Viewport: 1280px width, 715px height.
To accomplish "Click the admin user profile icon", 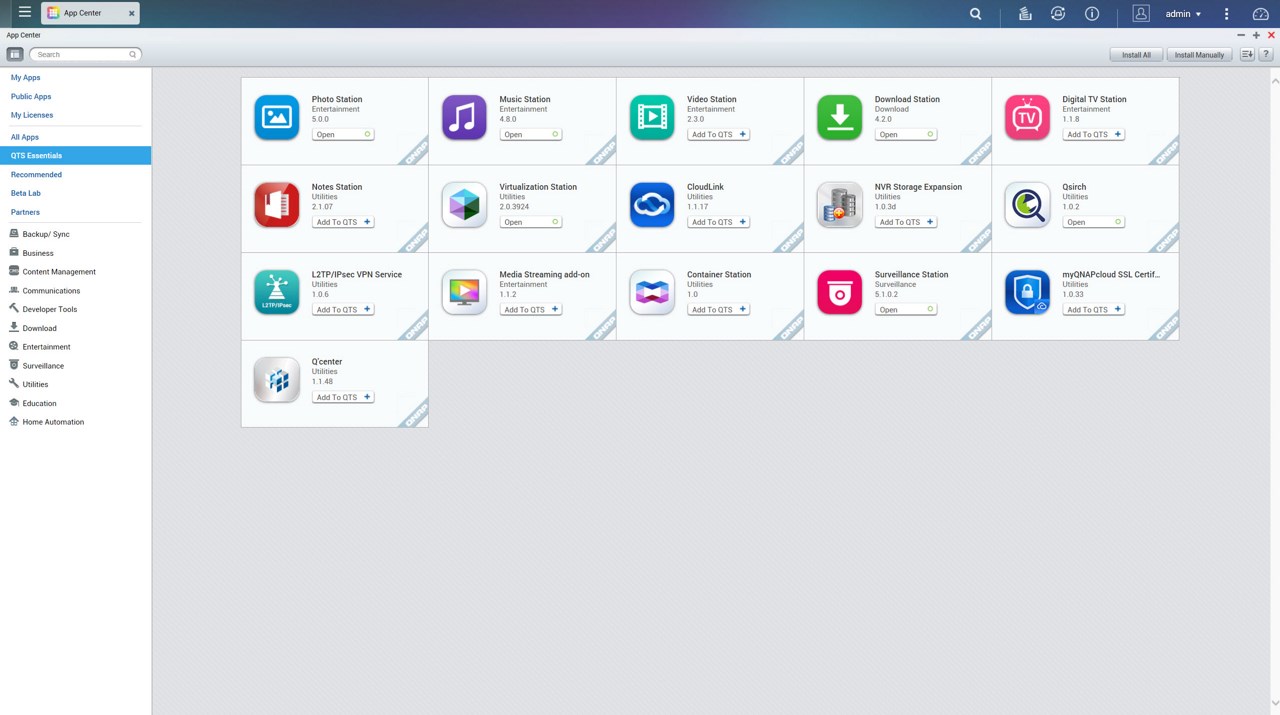I will point(1141,14).
